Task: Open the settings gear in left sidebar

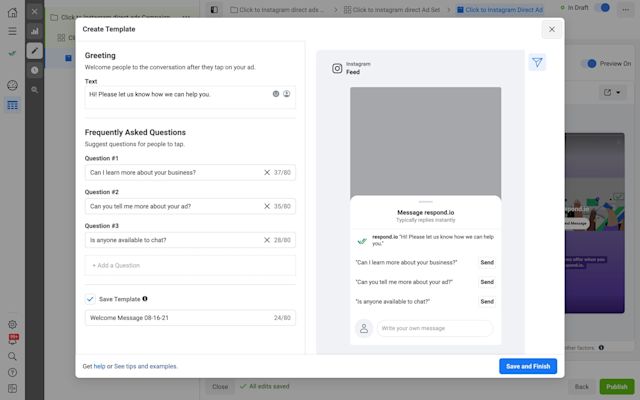Action: pyautogui.click(x=12, y=324)
